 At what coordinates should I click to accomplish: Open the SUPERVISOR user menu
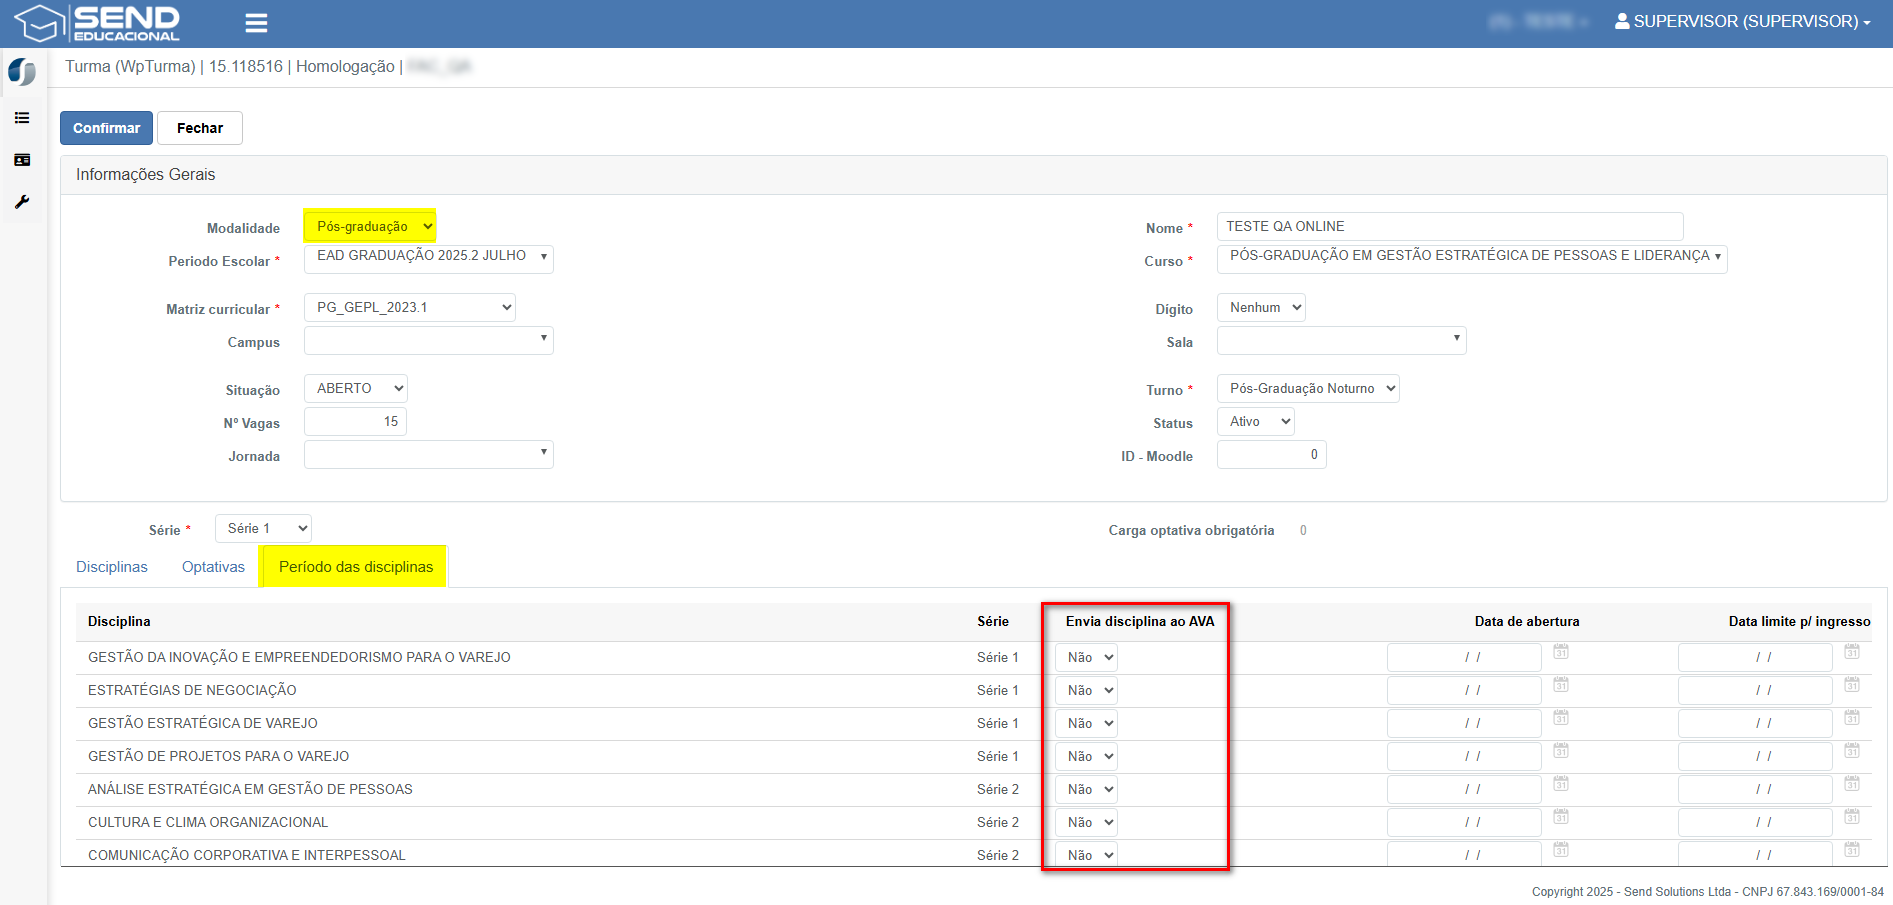click(1742, 21)
